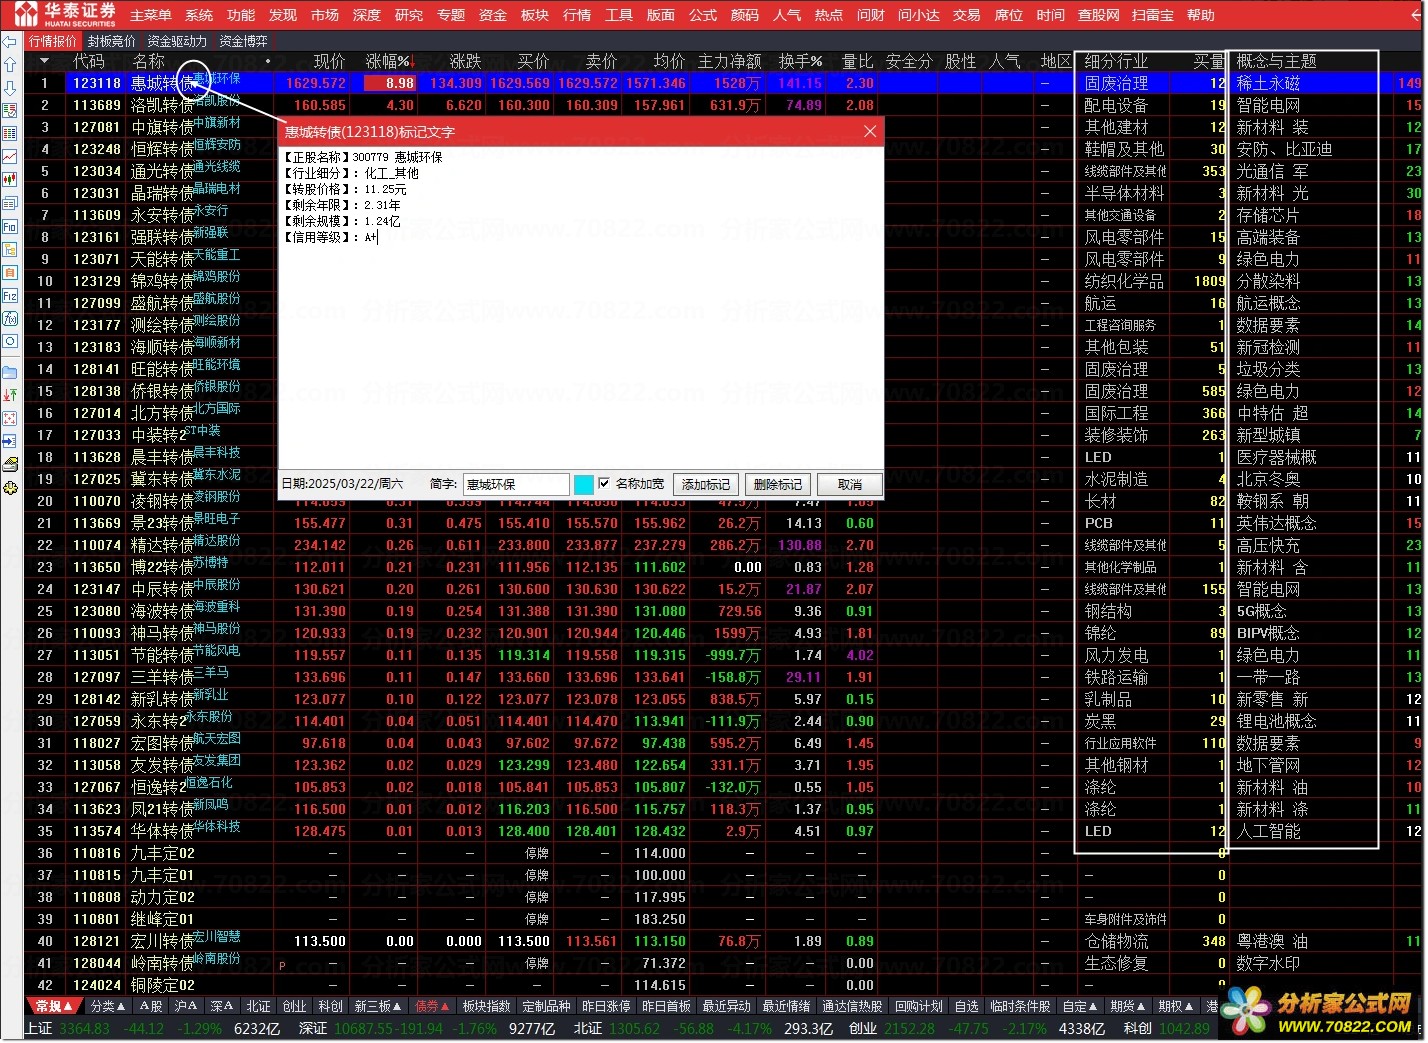The height and width of the screenshot is (1043, 1428).
Task: Click the red dotted-frame sidebar icon
Action: click(x=10, y=418)
